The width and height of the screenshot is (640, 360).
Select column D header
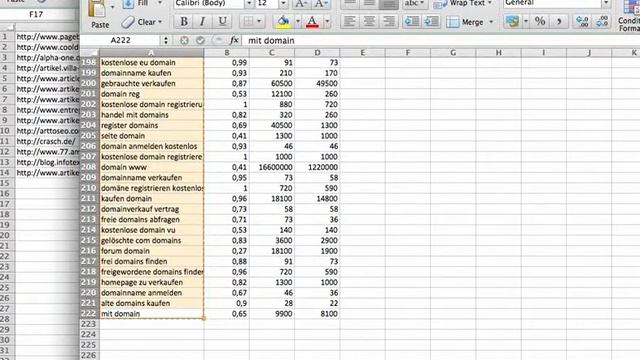pyautogui.click(x=317, y=53)
